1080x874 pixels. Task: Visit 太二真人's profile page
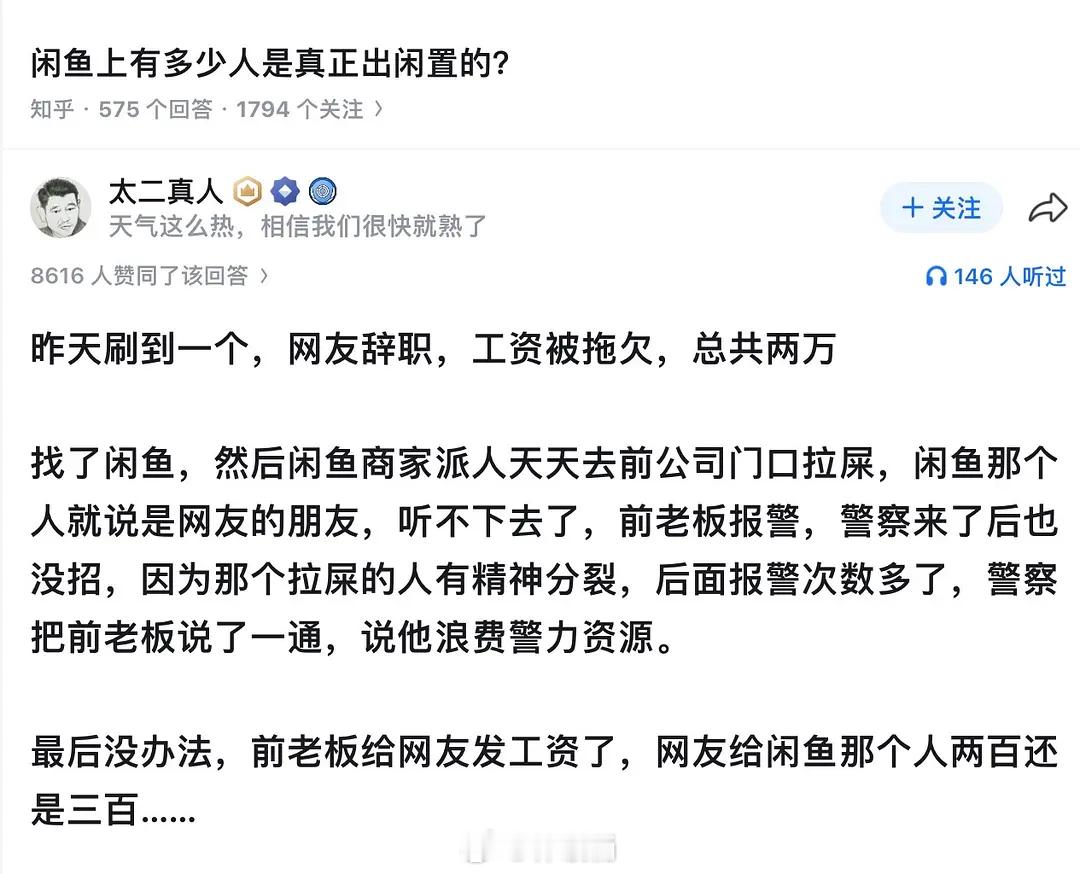pyautogui.click(x=164, y=191)
